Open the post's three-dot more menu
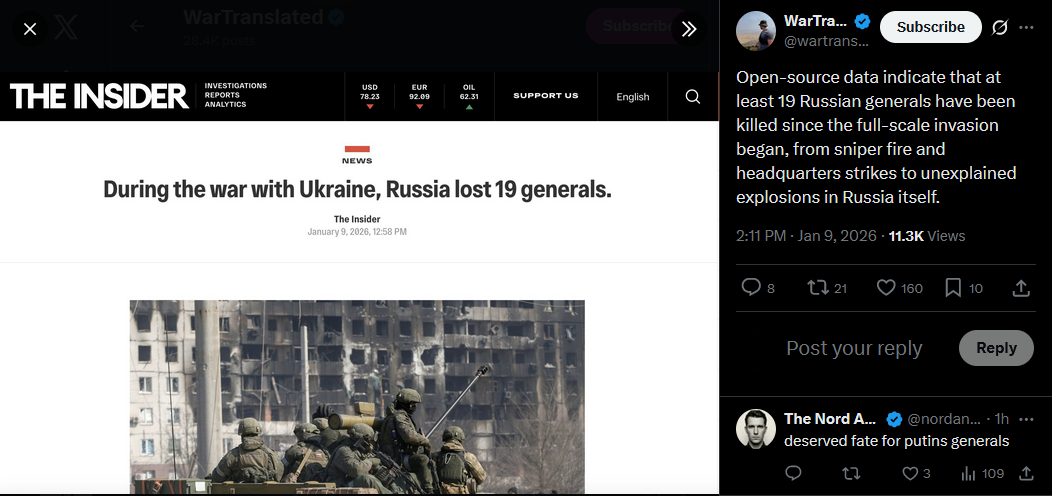This screenshot has width=1052, height=496. tap(1027, 28)
